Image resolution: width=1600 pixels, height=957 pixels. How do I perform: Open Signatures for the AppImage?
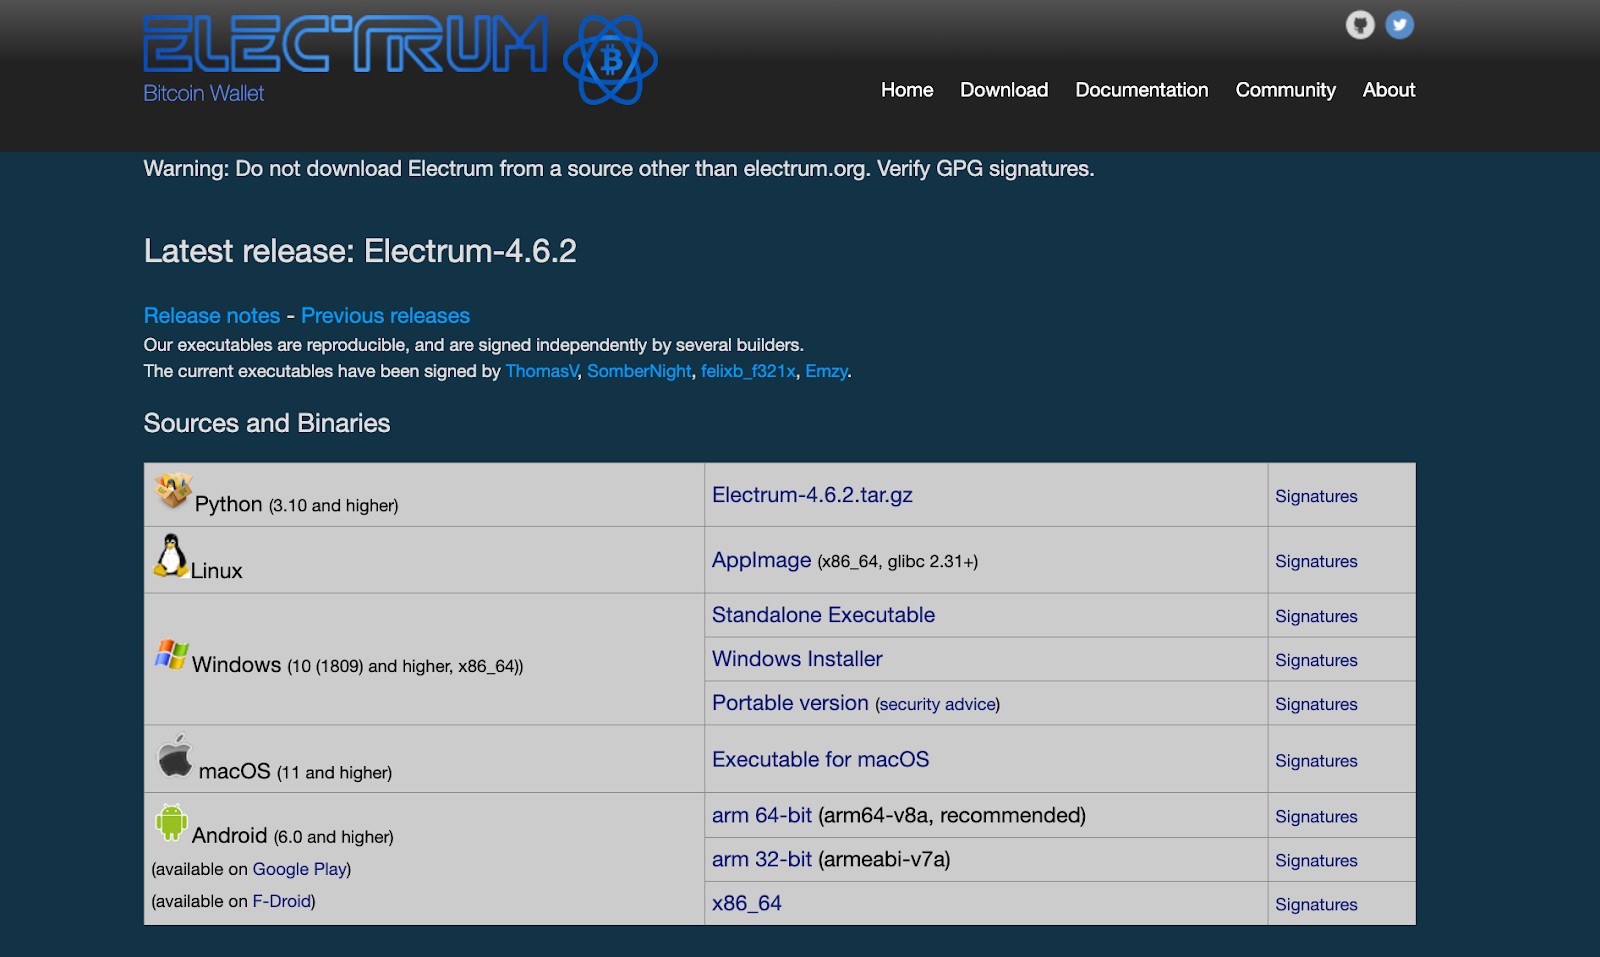pyautogui.click(x=1316, y=561)
